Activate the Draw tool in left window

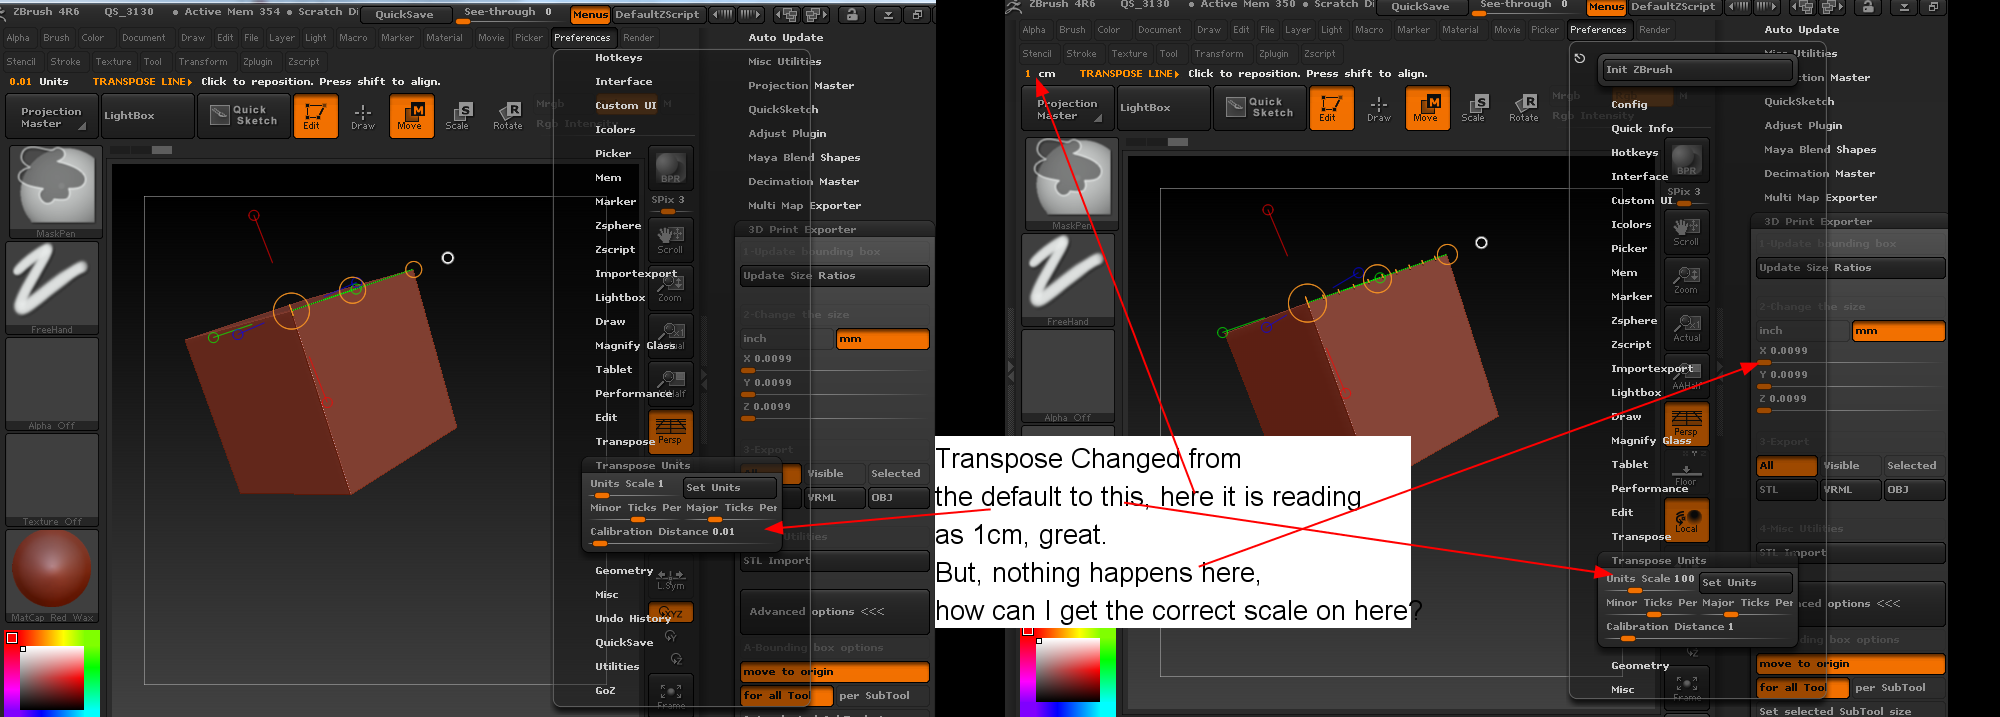point(363,116)
